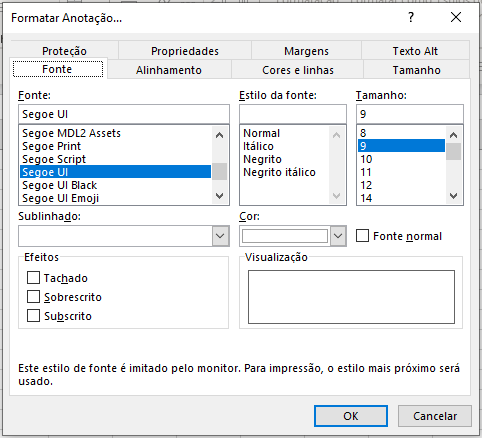Choose Negrito itálico font style
Viewport: 482px width, 438px height.
pyautogui.click(x=279, y=172)
